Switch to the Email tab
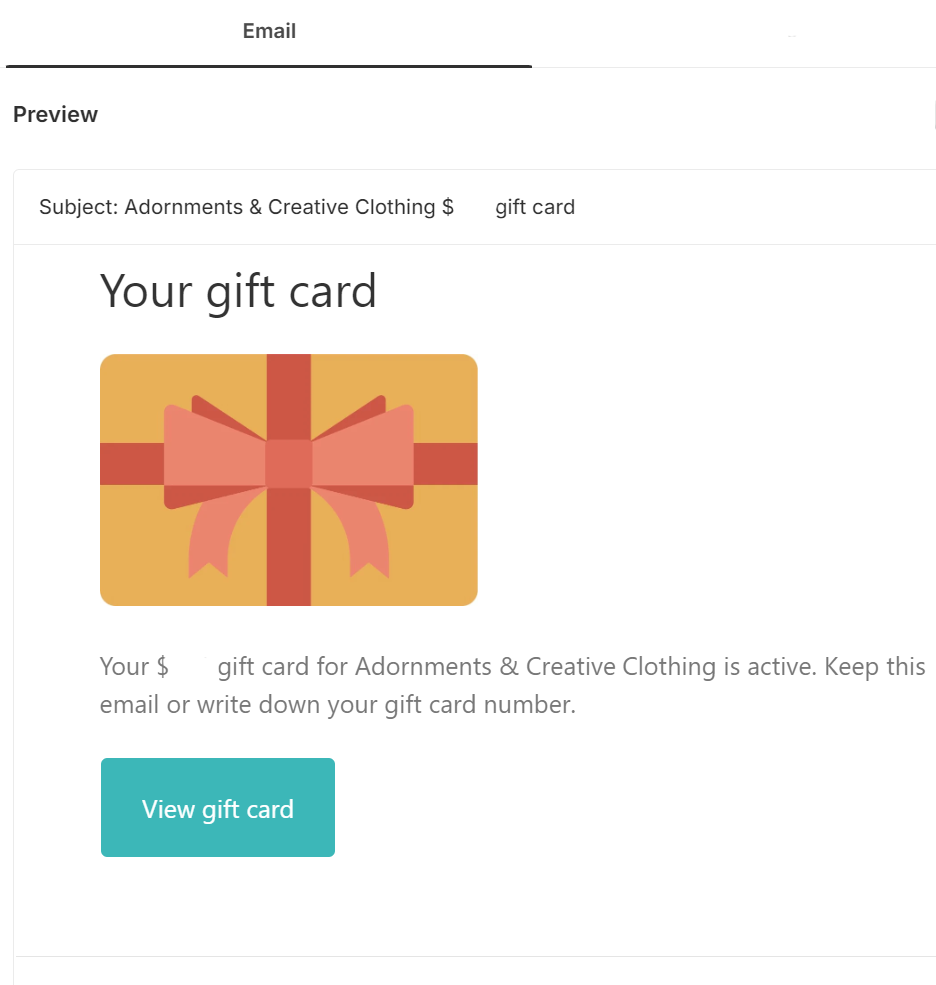This screenshot has width=936, height=985. pos(269,32)
